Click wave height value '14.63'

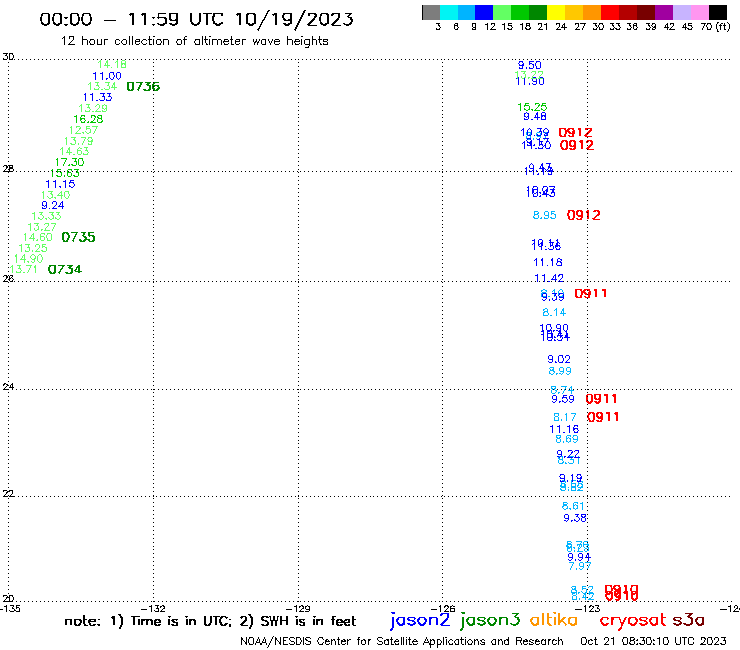(74, 151)
